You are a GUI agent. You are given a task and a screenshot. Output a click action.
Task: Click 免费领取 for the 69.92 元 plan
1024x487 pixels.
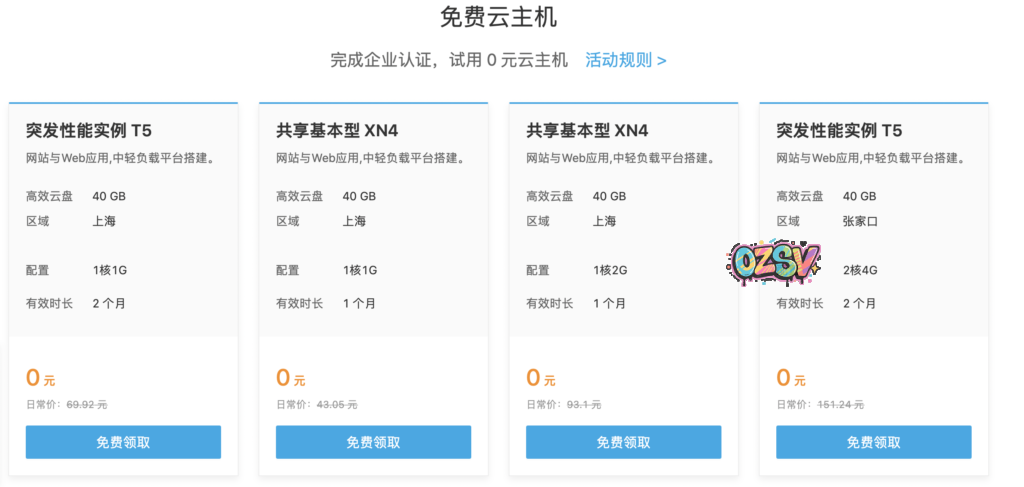point(123,442)
